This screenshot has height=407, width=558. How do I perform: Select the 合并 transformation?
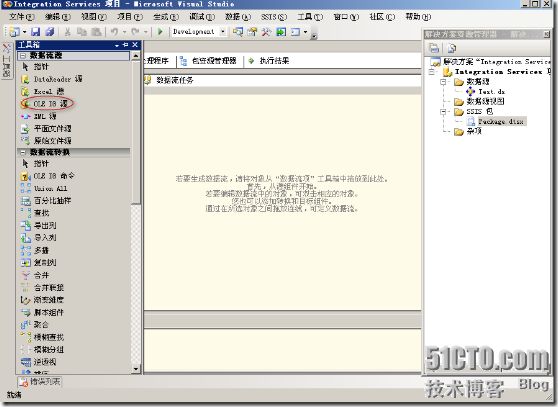coord(35,275)
